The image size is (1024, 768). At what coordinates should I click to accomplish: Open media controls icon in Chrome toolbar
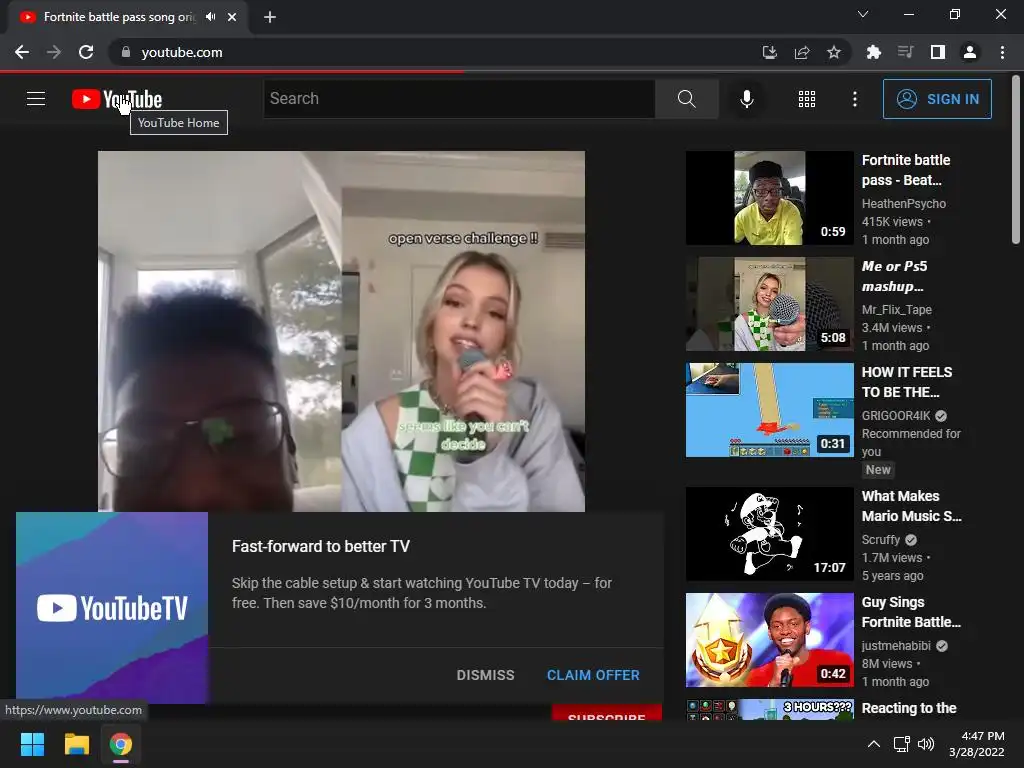point(905,52)
